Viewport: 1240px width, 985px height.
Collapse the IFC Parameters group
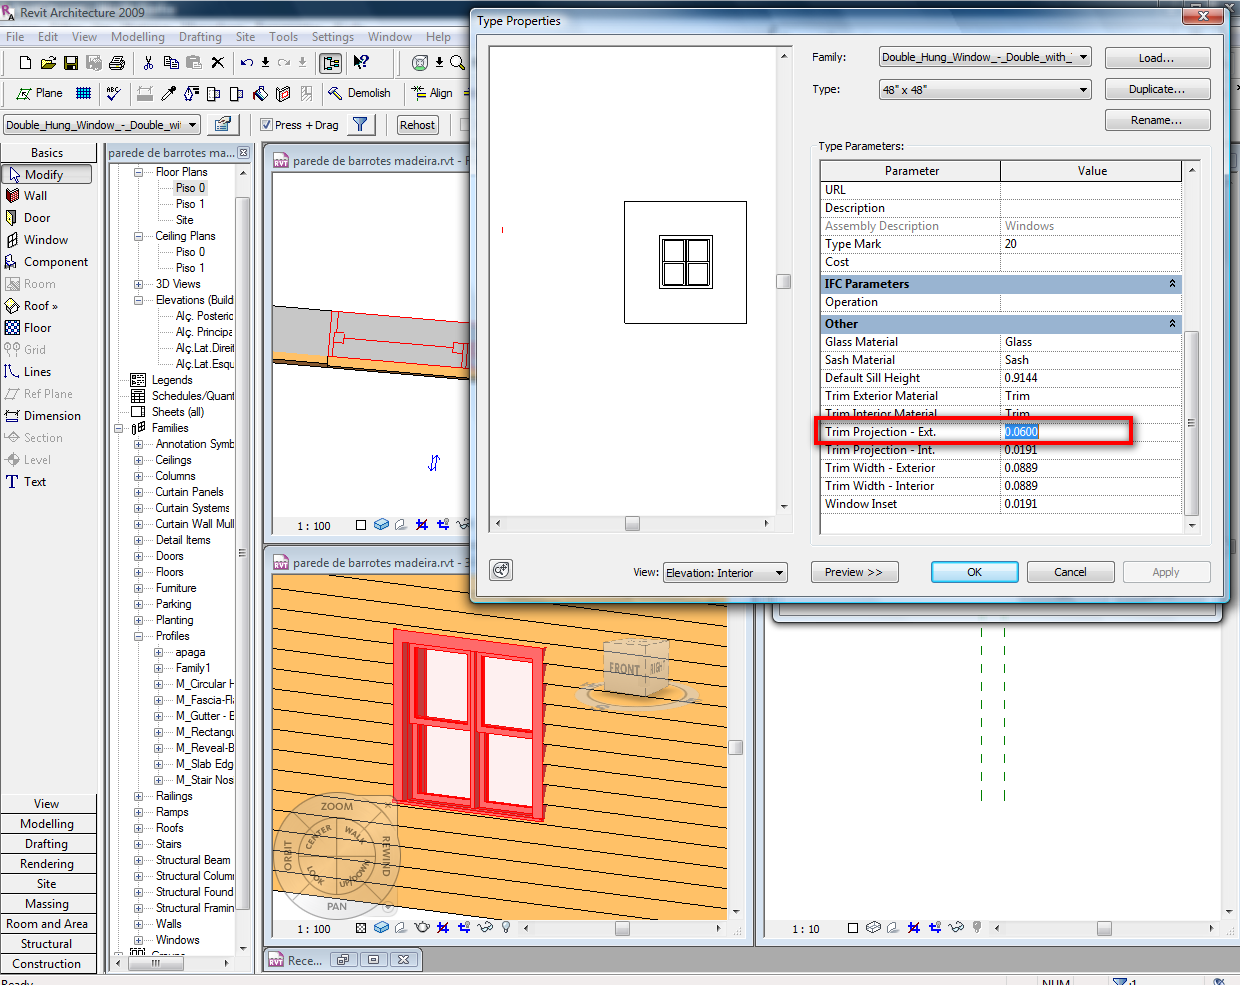point(1172,284)
